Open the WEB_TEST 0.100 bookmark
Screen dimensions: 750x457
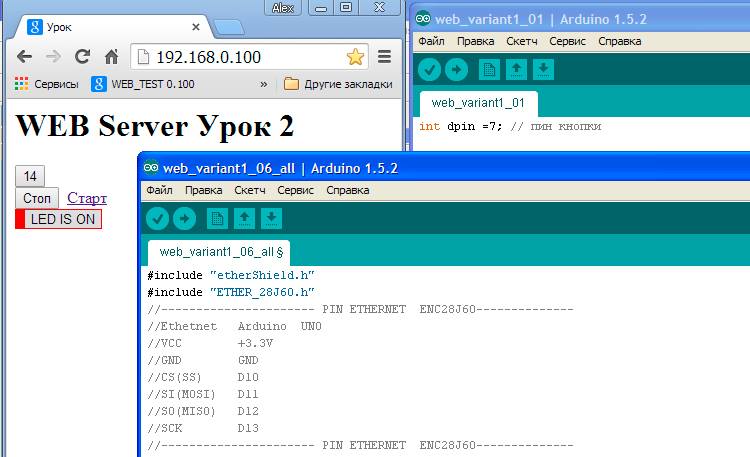[x=143, y=84]
